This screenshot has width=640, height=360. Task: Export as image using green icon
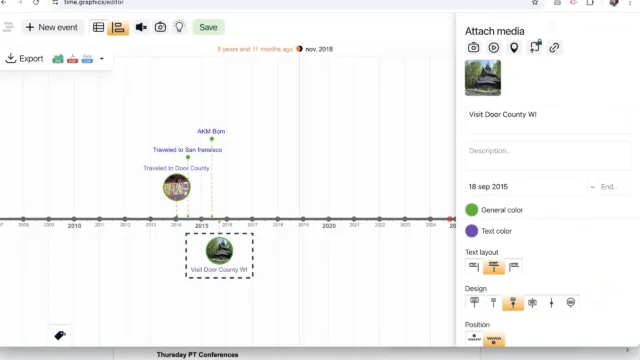[x=58, y=59]
